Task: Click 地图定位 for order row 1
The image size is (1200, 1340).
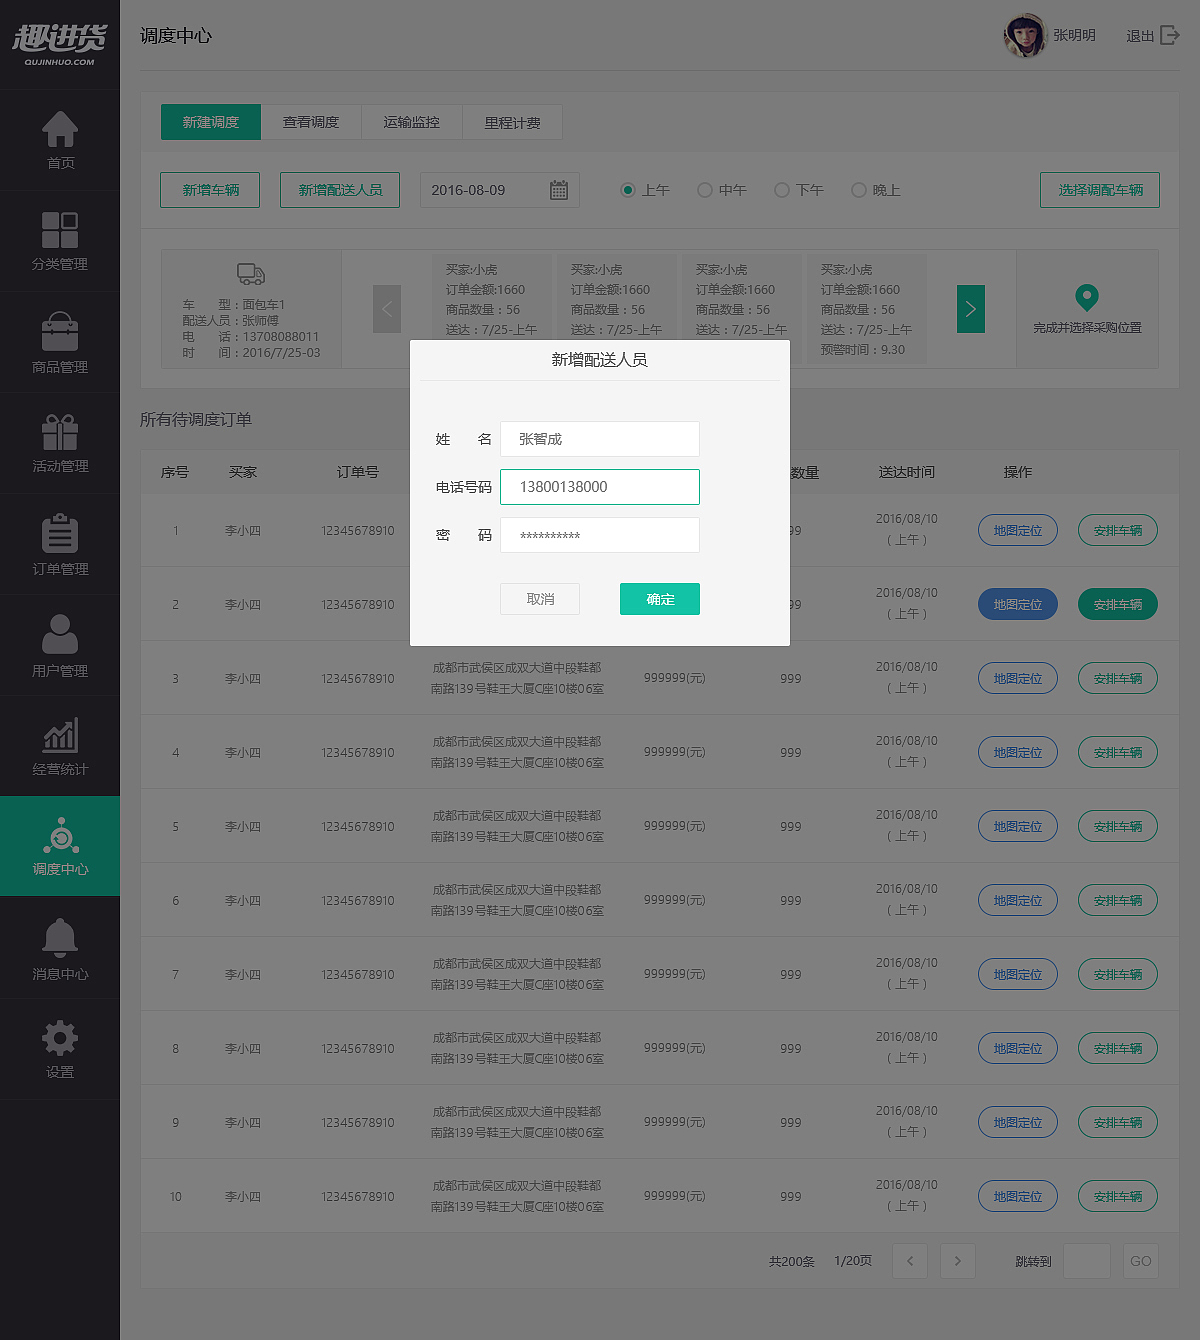Action: pos(1018,530)
